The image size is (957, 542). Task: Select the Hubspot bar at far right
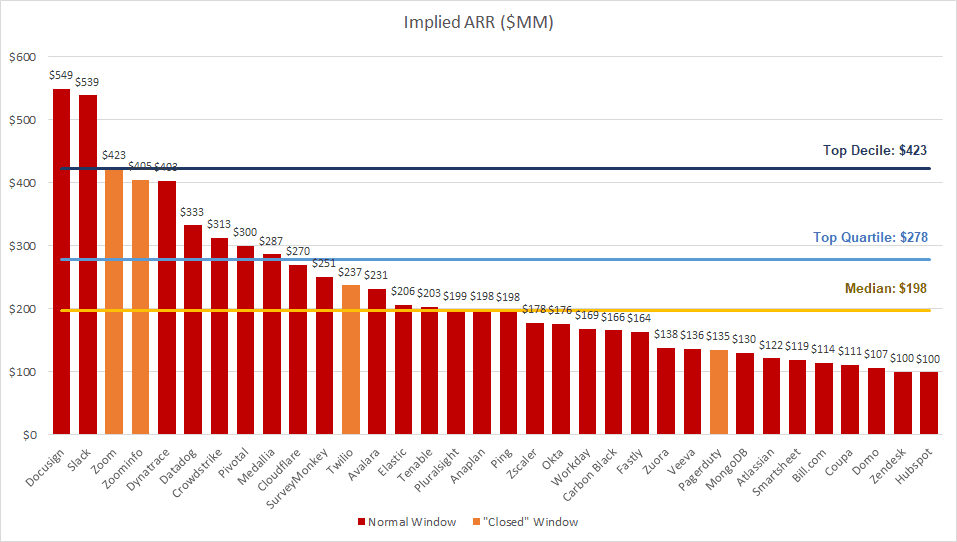point(929,403)
